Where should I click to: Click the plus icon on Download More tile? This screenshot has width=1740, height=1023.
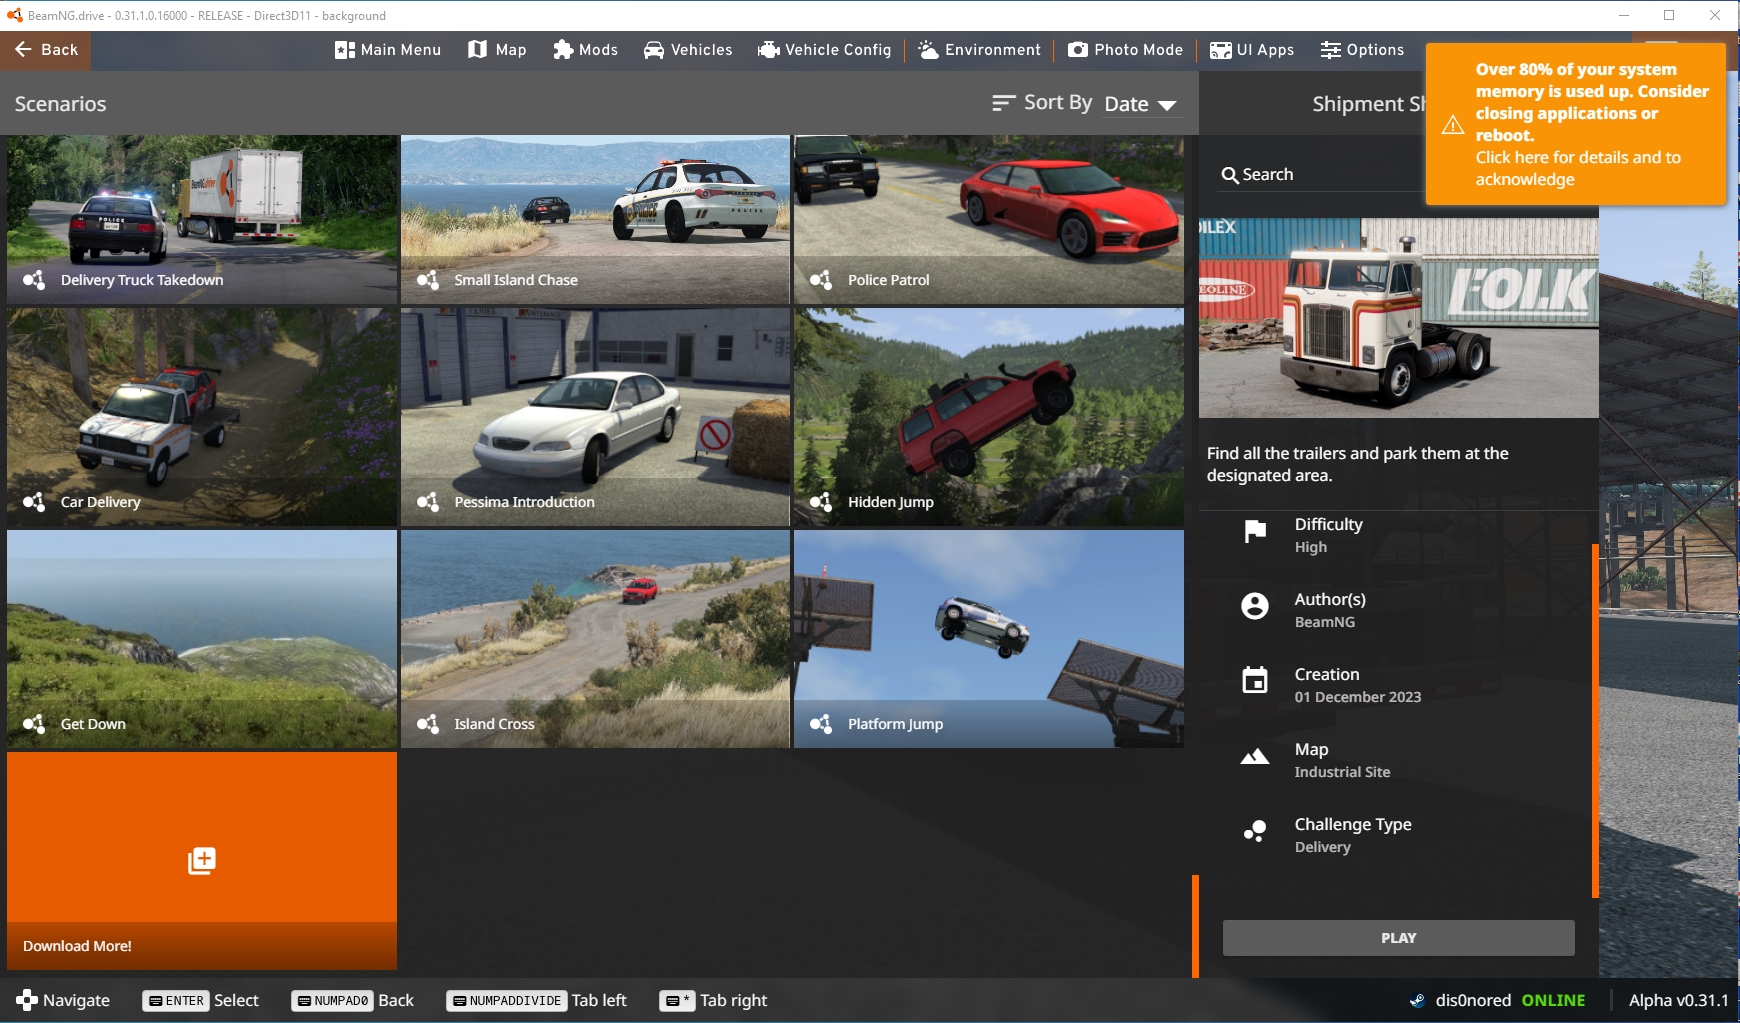[x=202, y=861]
